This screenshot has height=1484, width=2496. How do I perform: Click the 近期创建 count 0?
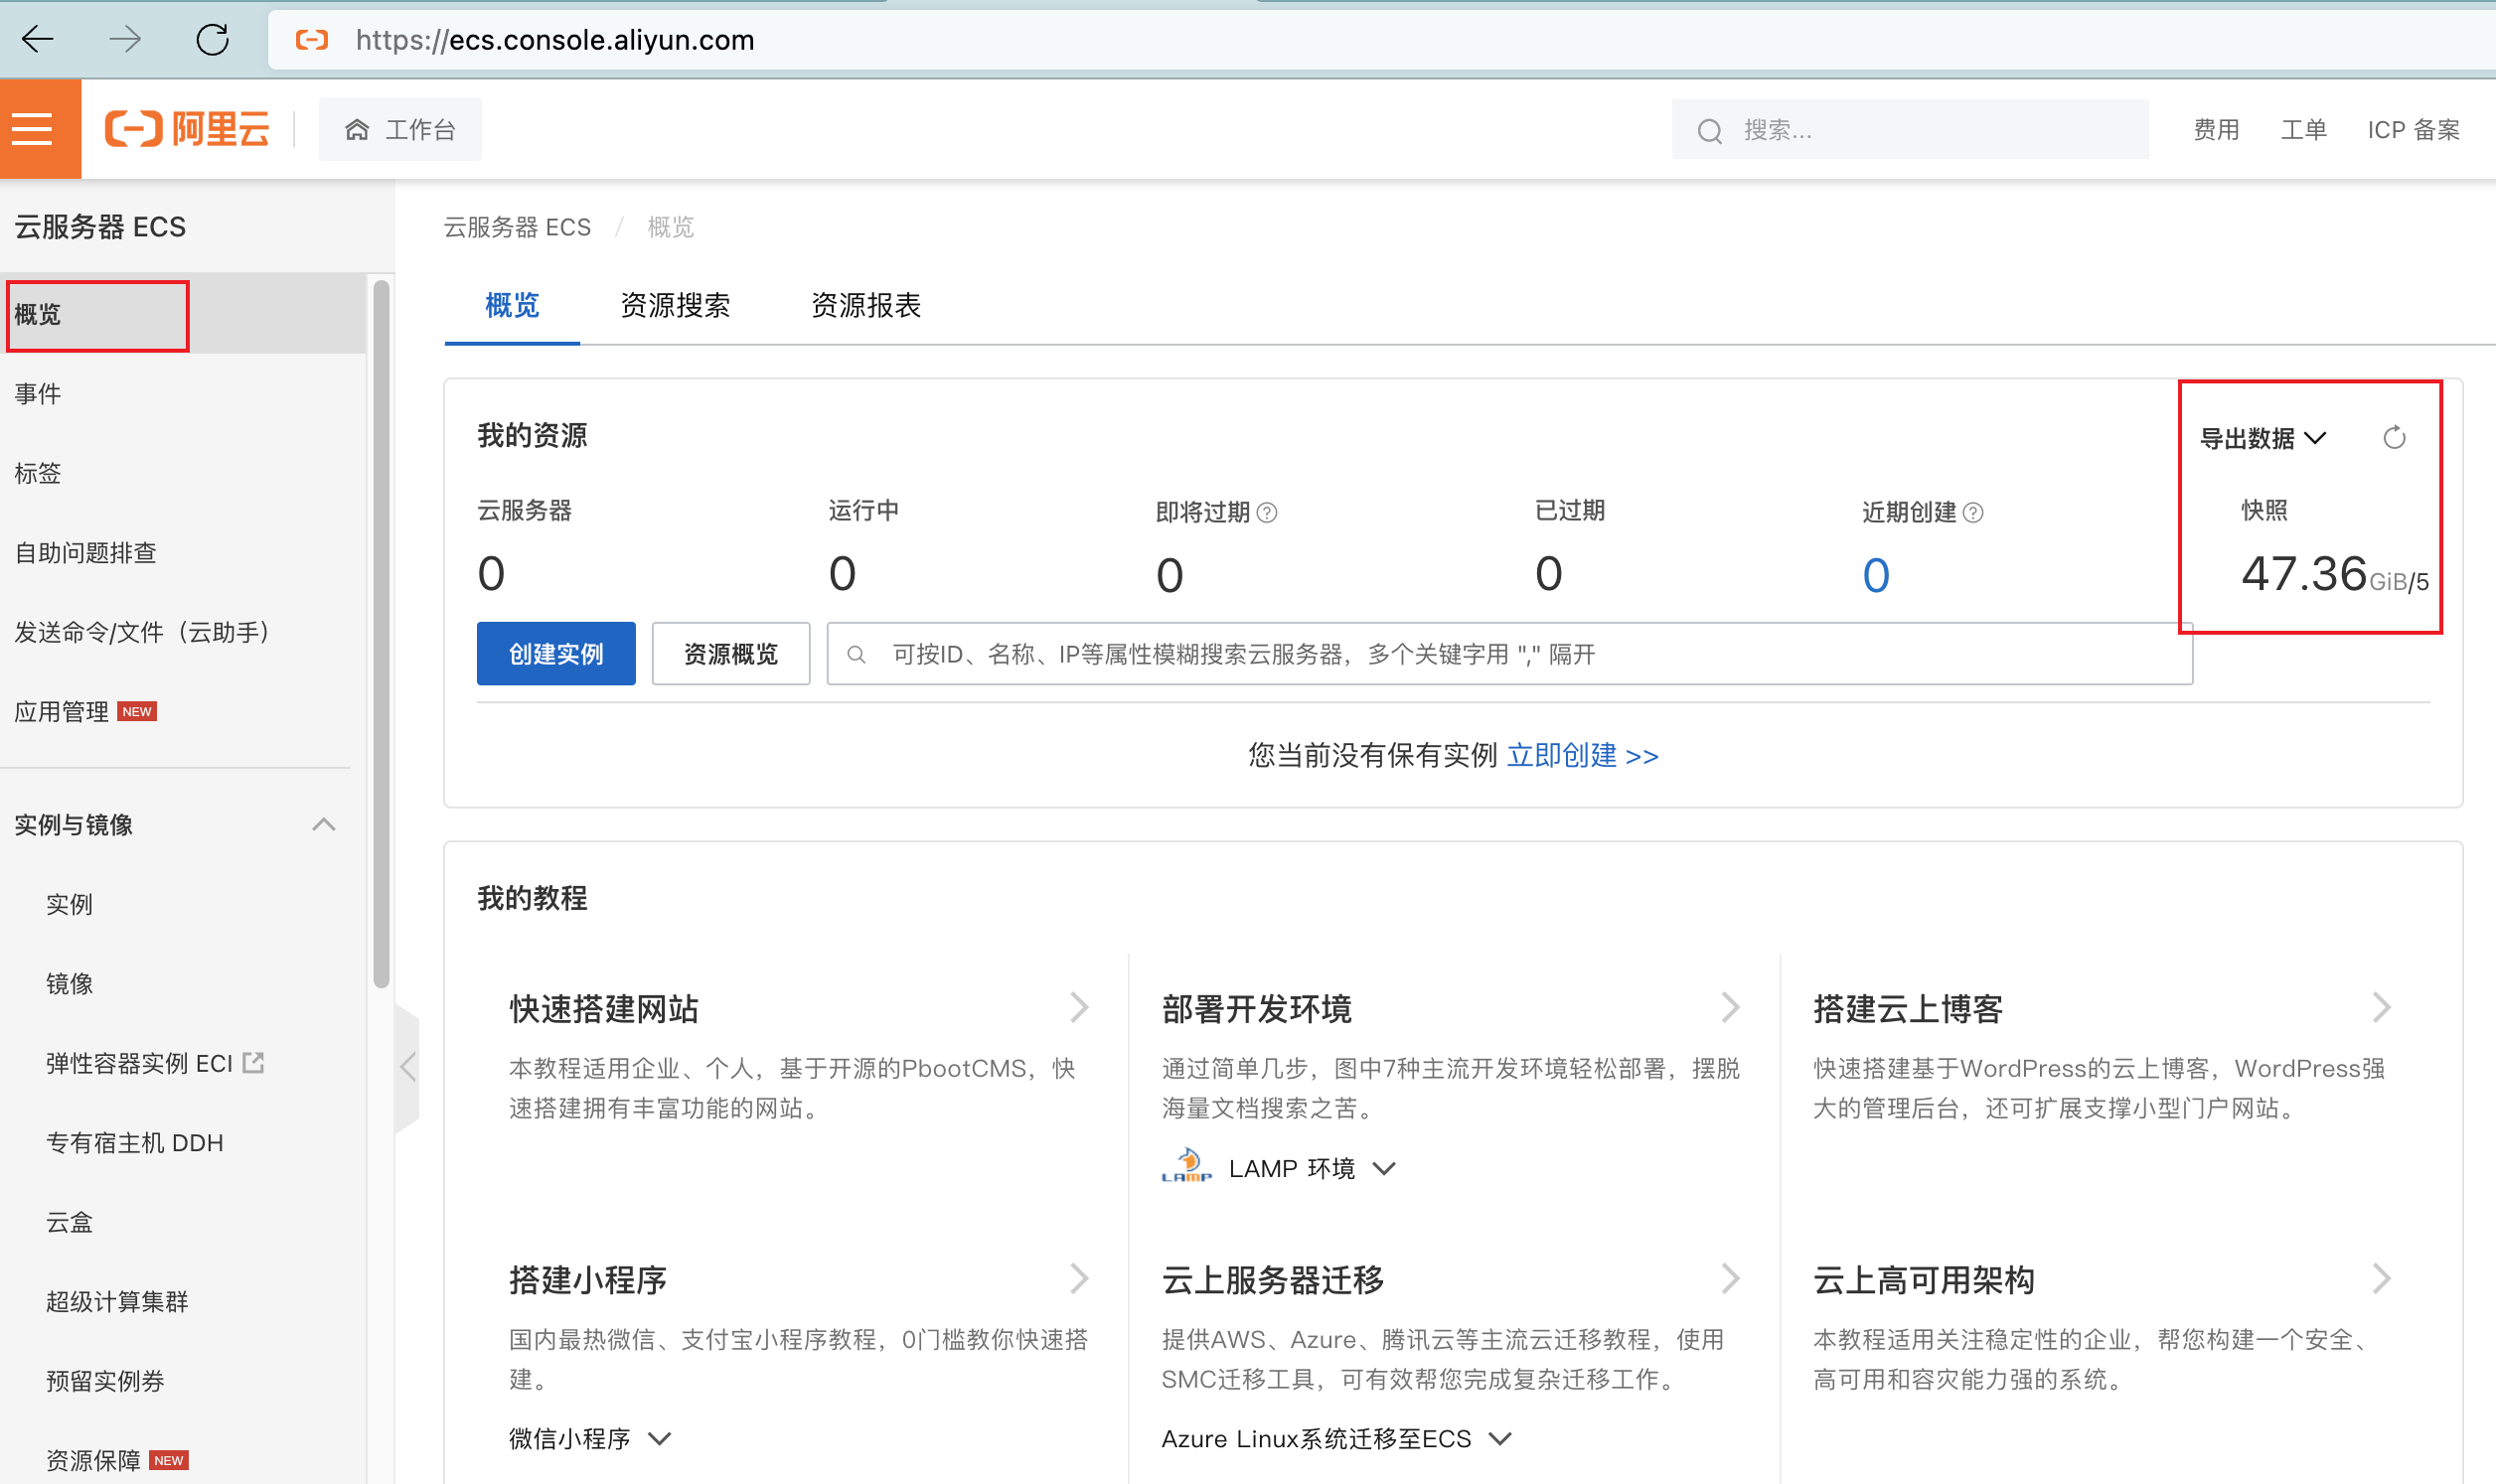(x=1876, y=575)
